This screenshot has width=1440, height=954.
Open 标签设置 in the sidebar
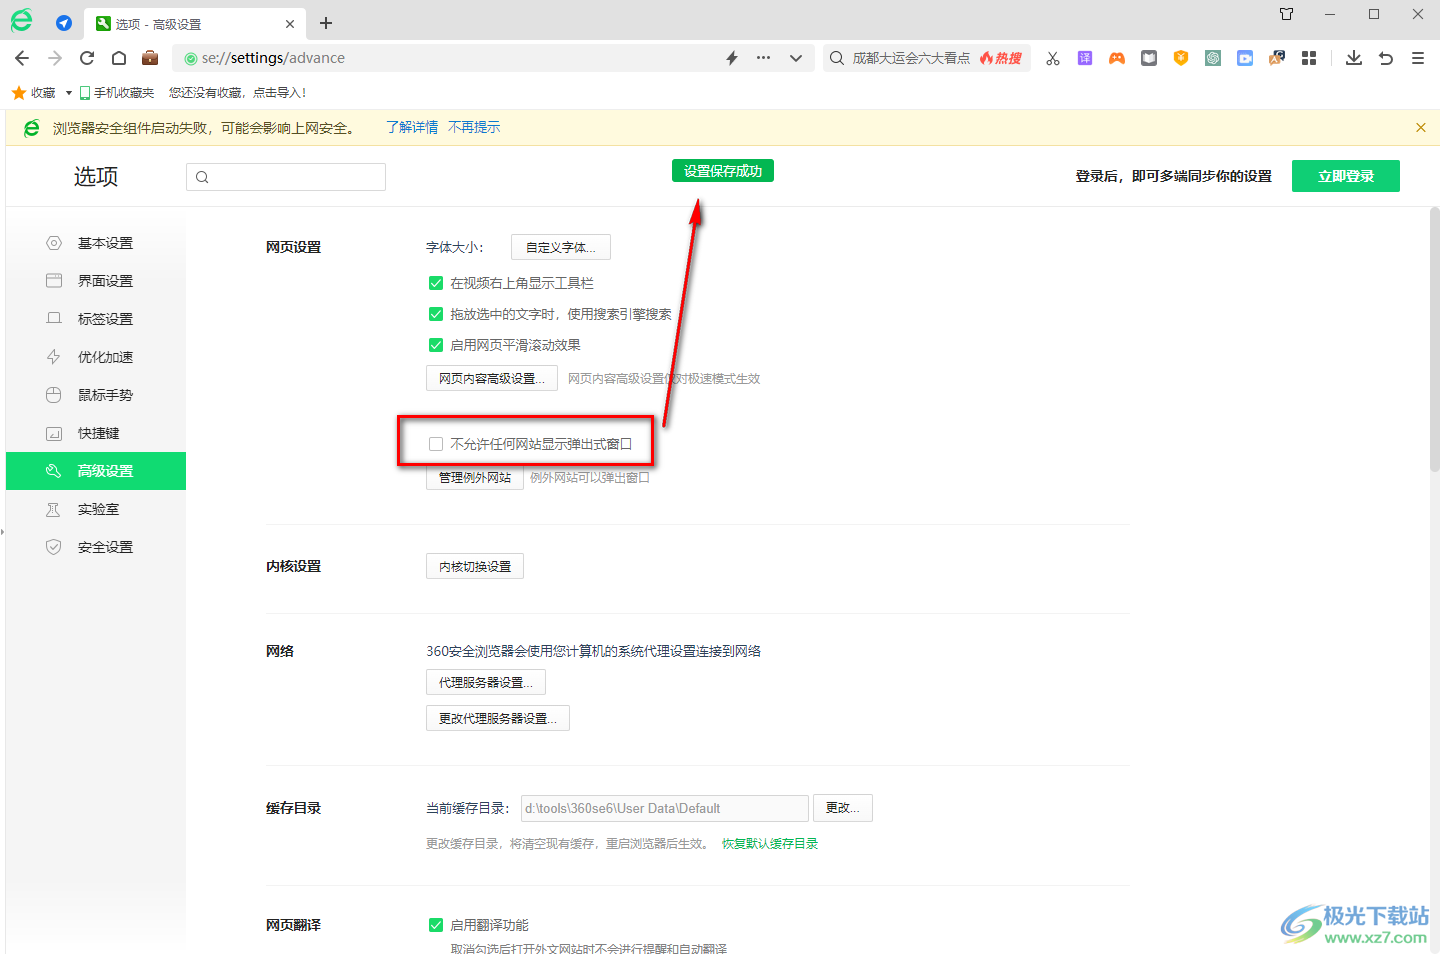click(96, 319)
